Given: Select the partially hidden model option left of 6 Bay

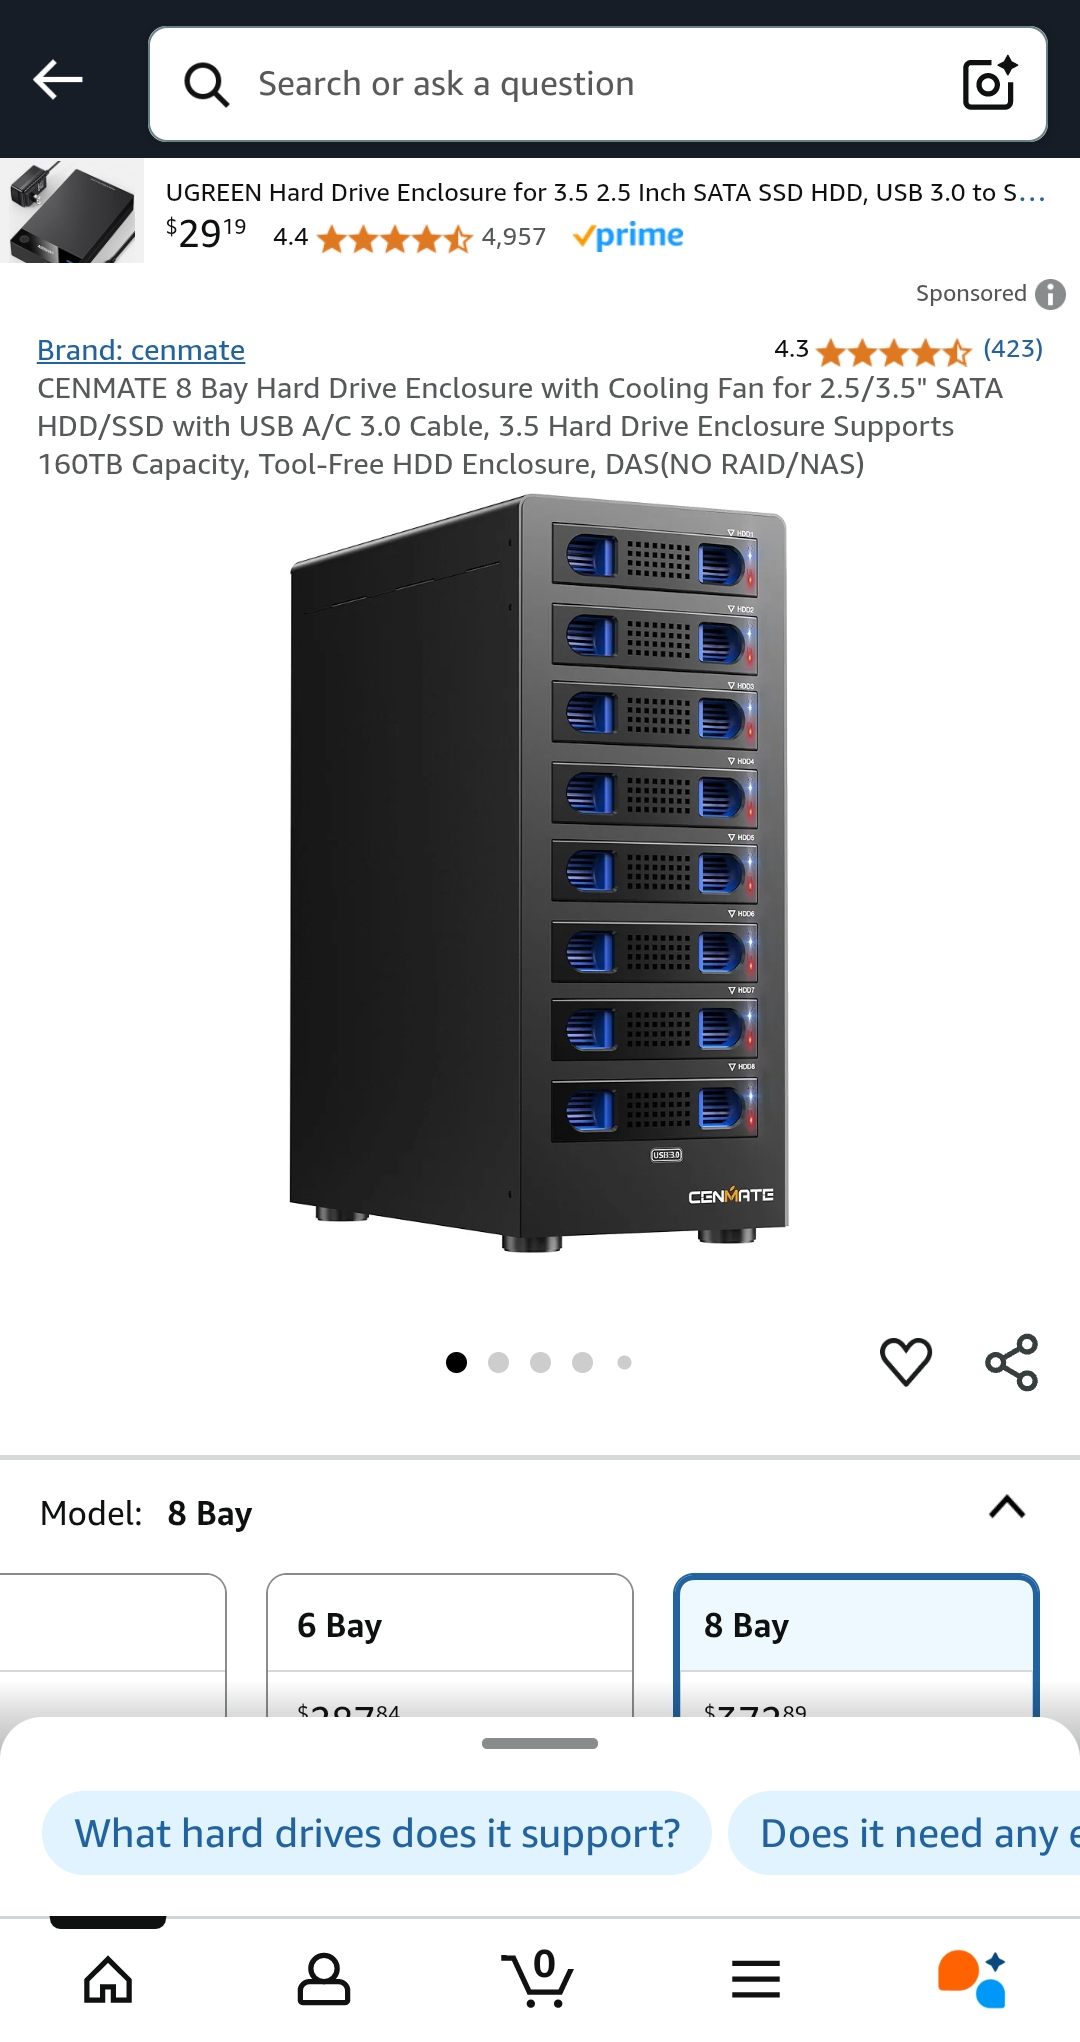Looking at the screenshot, I should tap(113, 1646).
